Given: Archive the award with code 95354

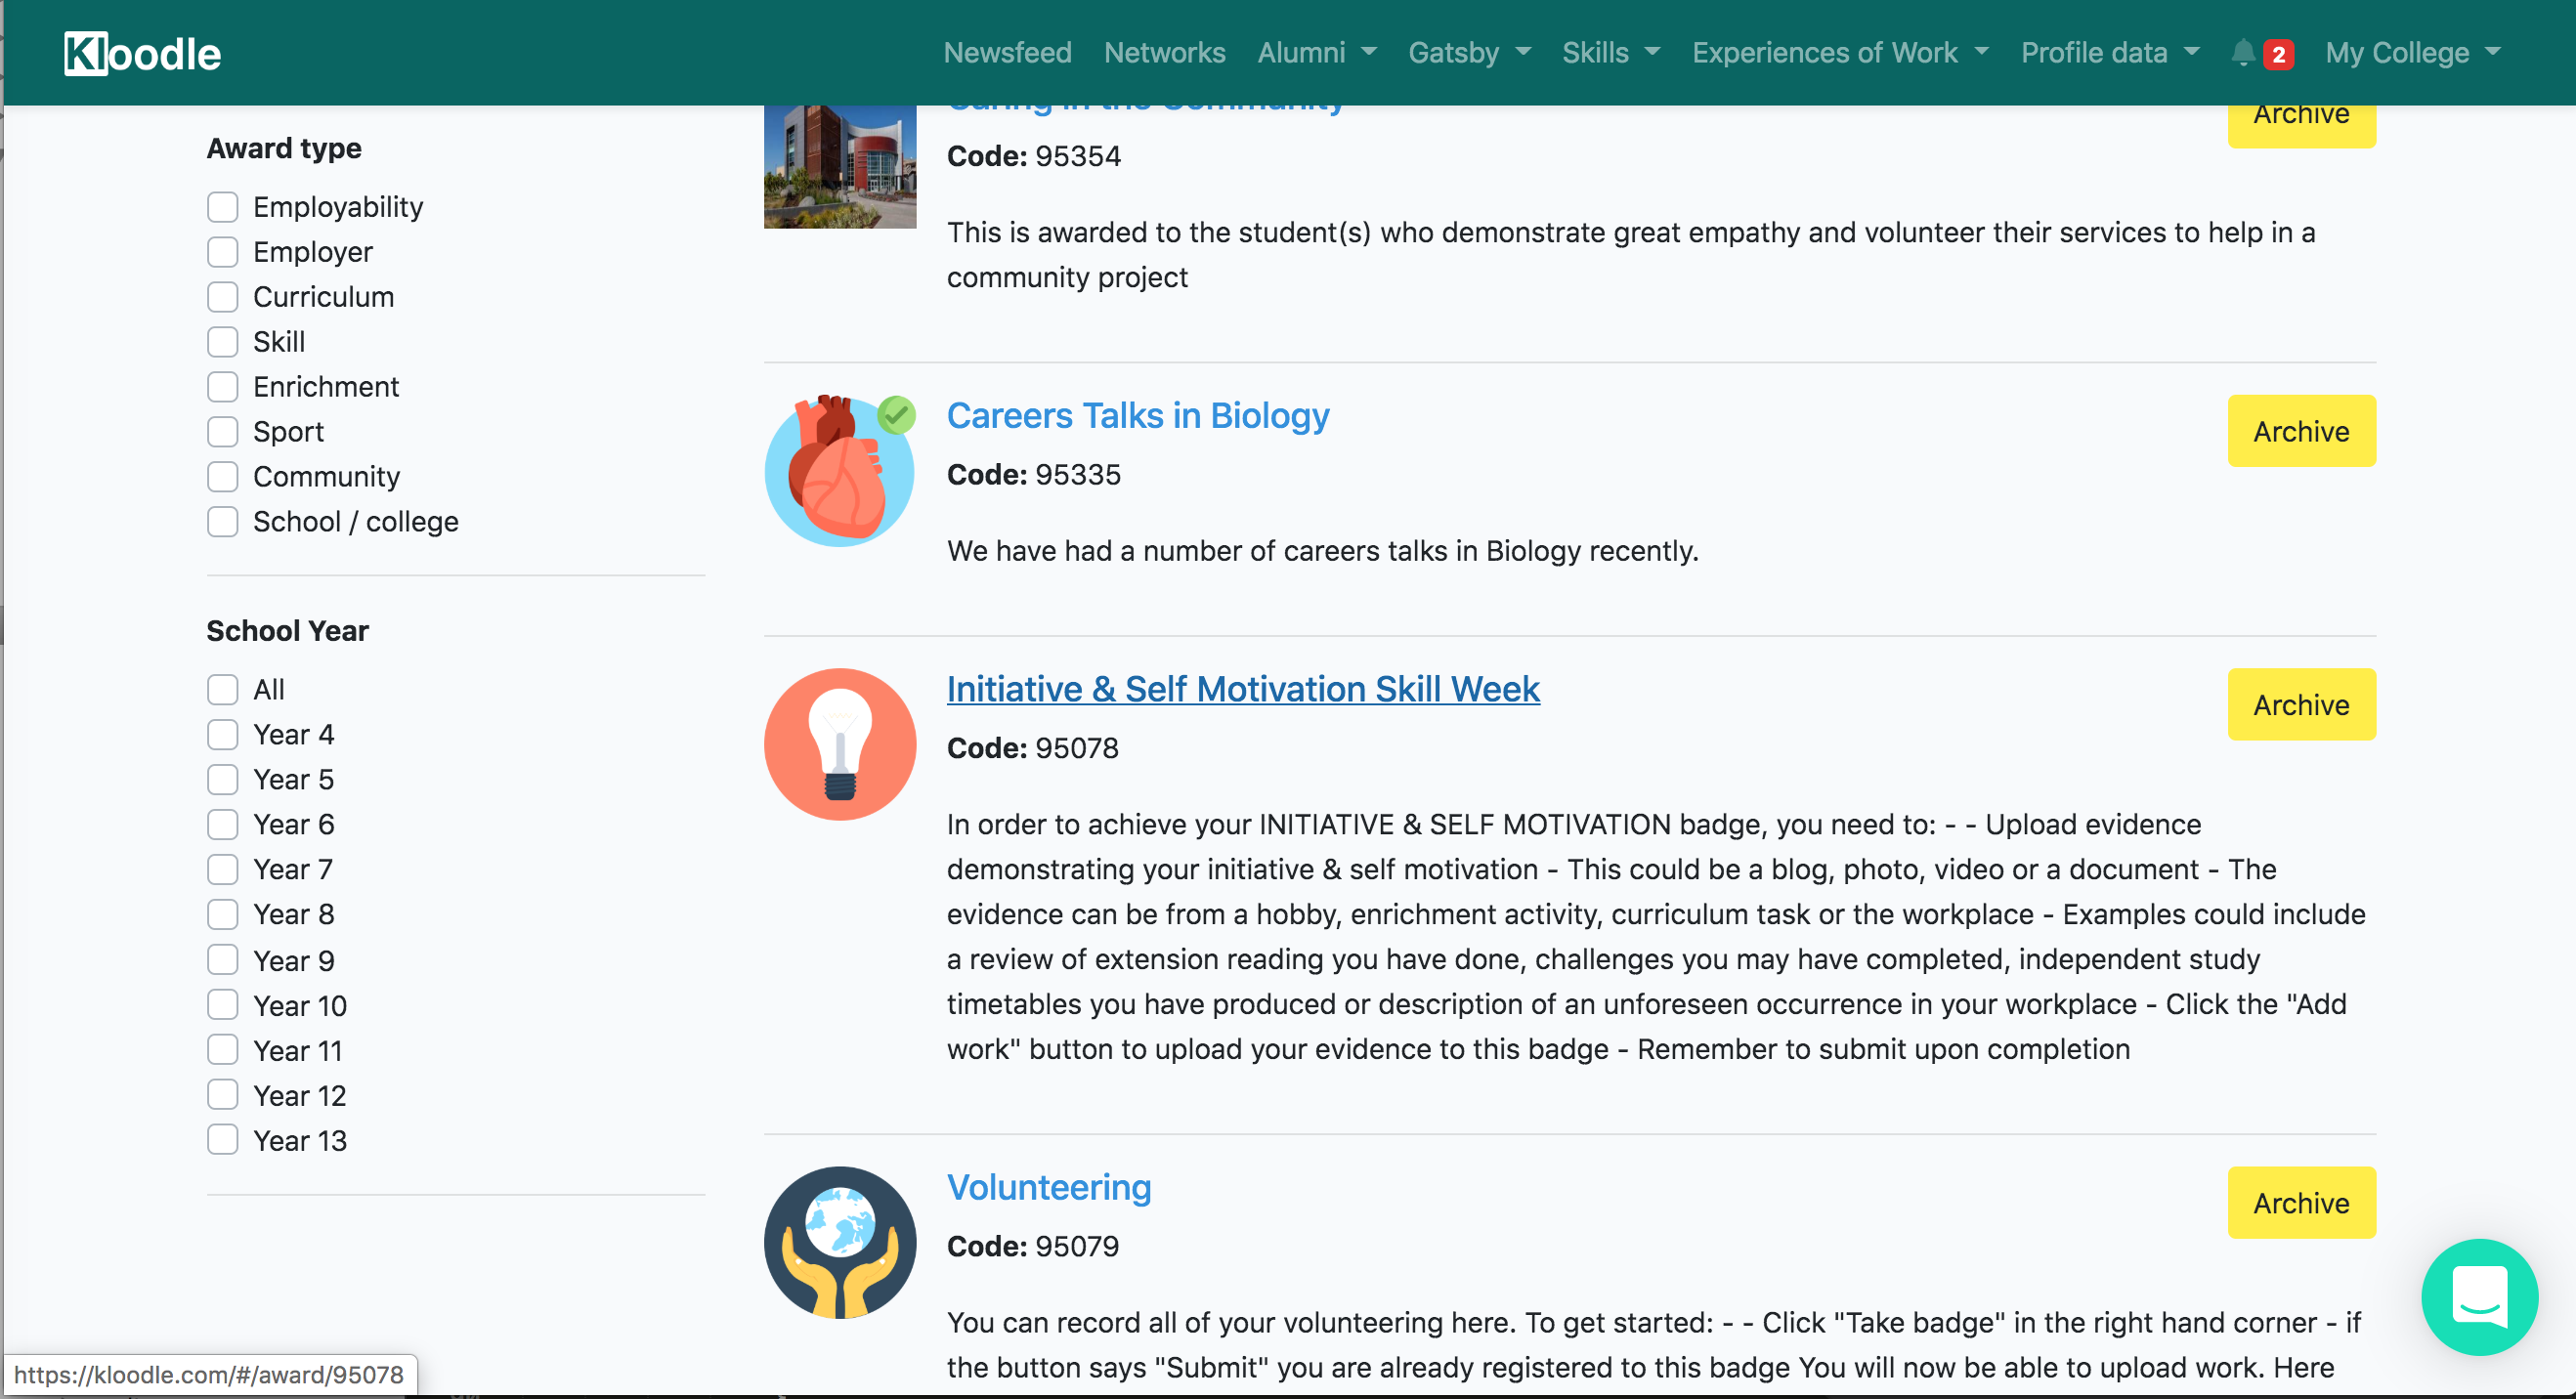Looking at the screenshot, I should coord(2301,125).
